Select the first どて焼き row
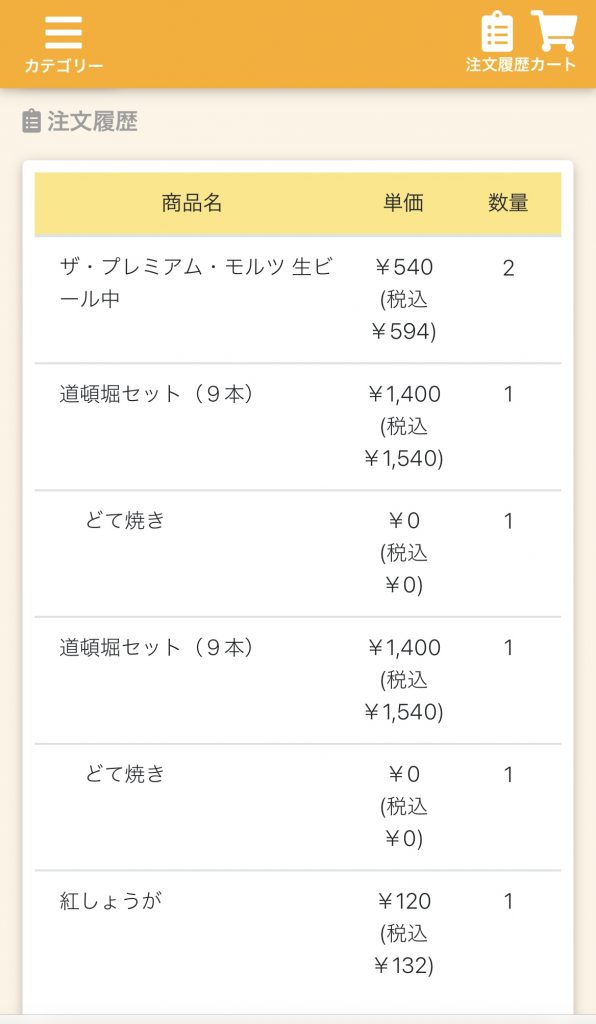The width and height of the screenshot is (596, 1024). 298,553
